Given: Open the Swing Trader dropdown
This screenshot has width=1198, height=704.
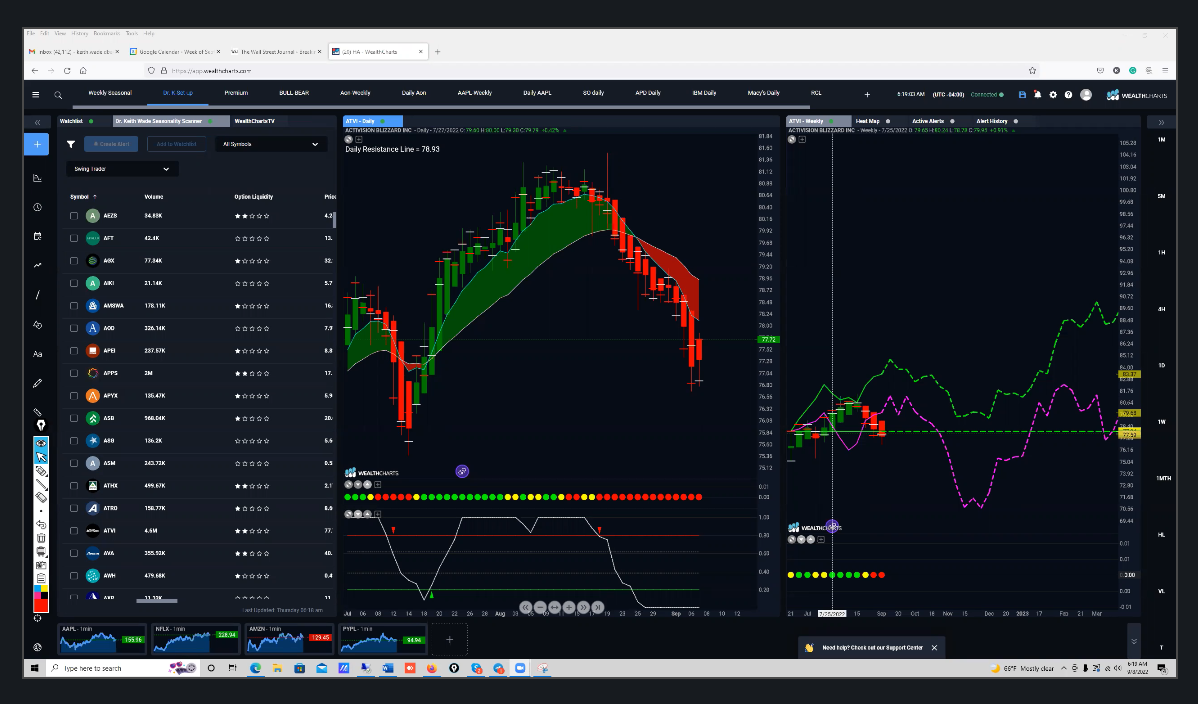Looking at the screenshot, I should (x=122, y=169).
